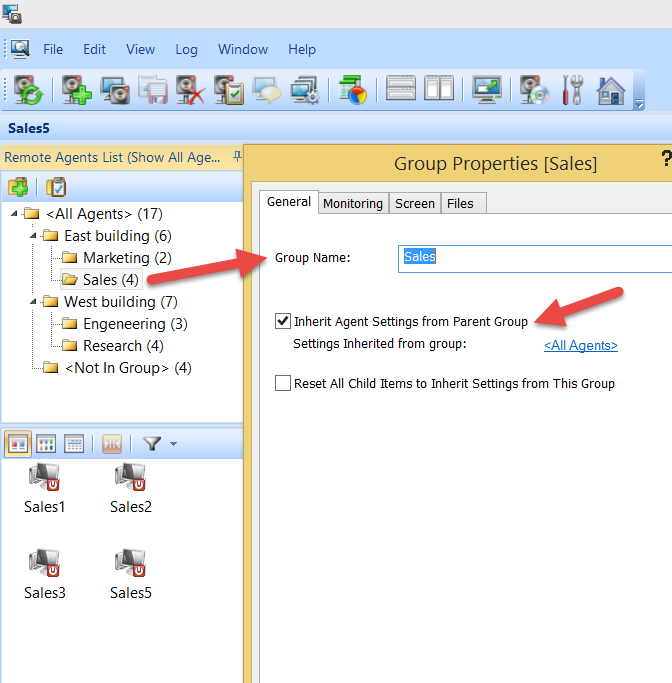Select the Sales3 agent thumbnail

pos(44,575)
